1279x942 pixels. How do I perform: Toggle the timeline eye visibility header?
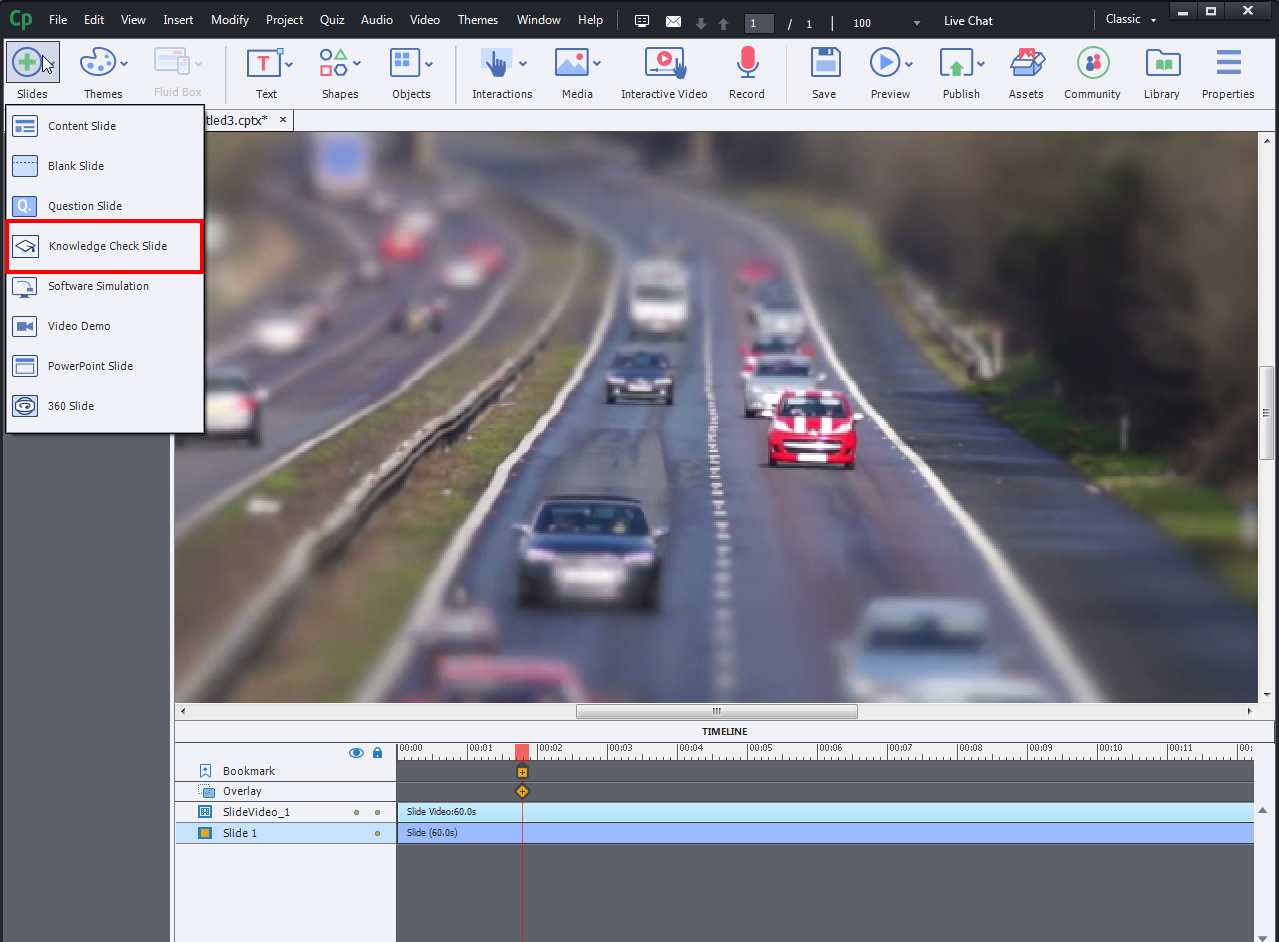356,753
